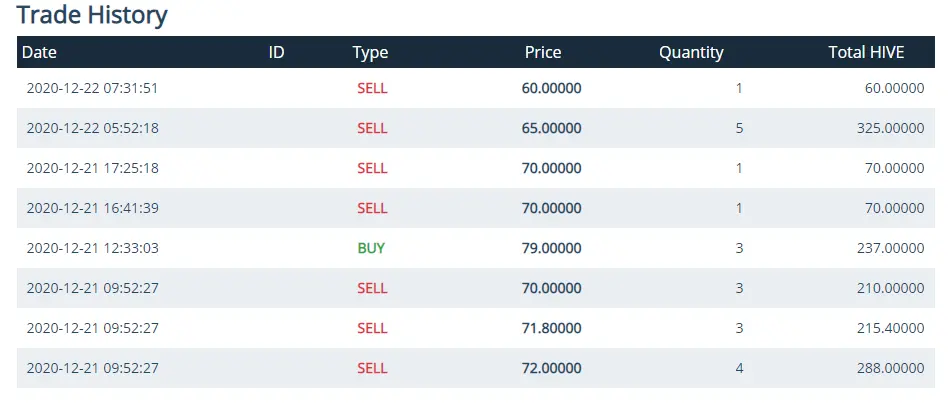
Task: Click the 2020-12-21 17:25:18 date cell
Action: [x=93, y=168]
